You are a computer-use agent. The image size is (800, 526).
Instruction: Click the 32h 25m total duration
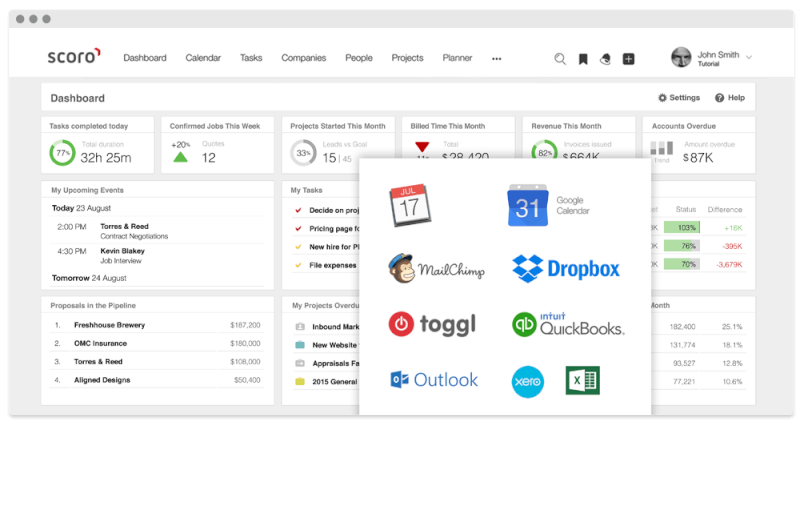[106, 158]
